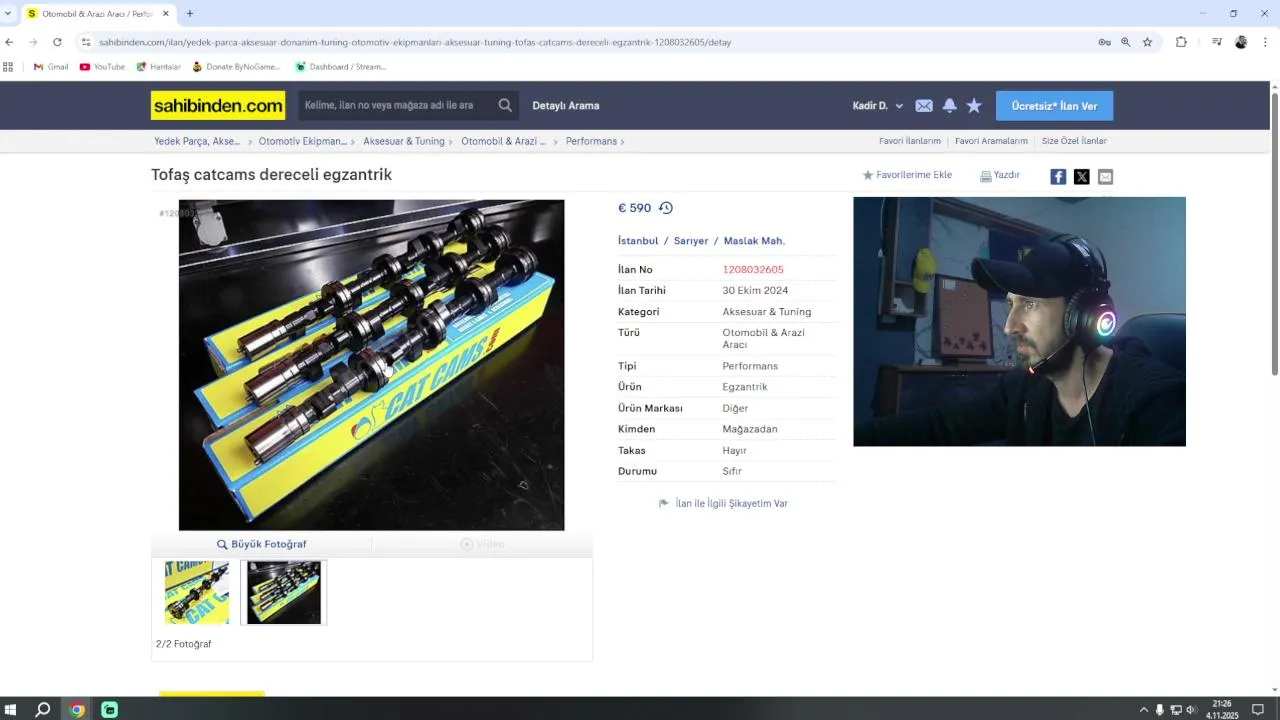Open the Dashboard / Stream bookmark
This screenshot has width=1280, height=720.
click(x=340, y=67)
